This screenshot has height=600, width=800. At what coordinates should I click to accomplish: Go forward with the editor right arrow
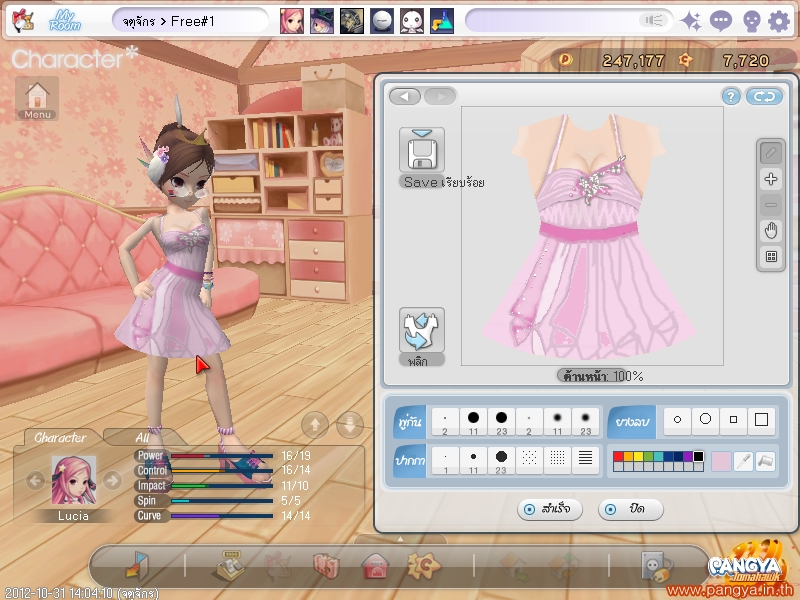[x=440, y=96]
